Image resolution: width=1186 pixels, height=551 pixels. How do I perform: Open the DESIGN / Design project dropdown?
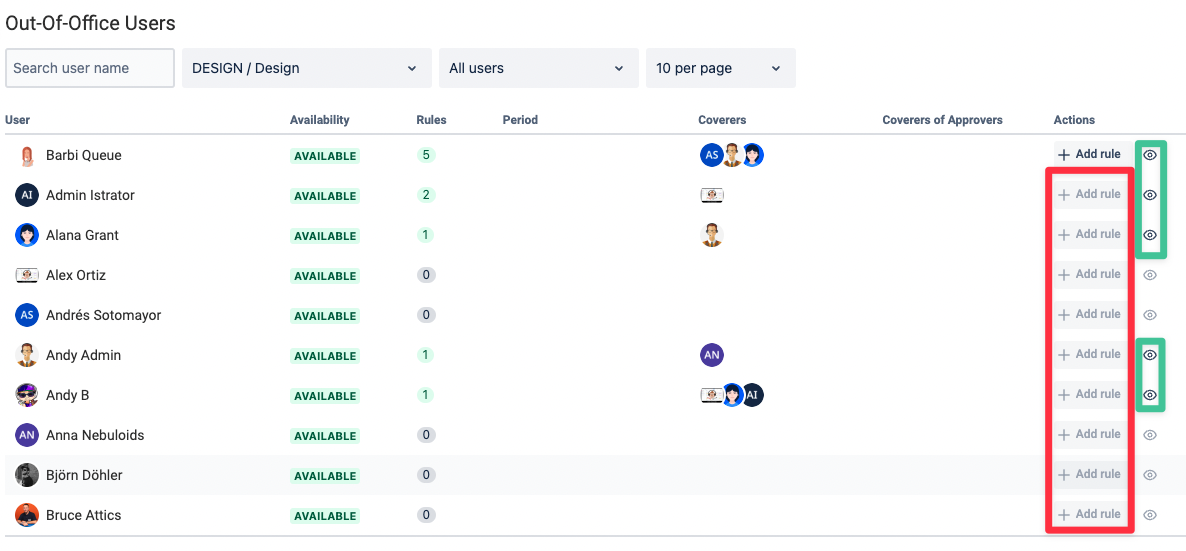[306, 68]
